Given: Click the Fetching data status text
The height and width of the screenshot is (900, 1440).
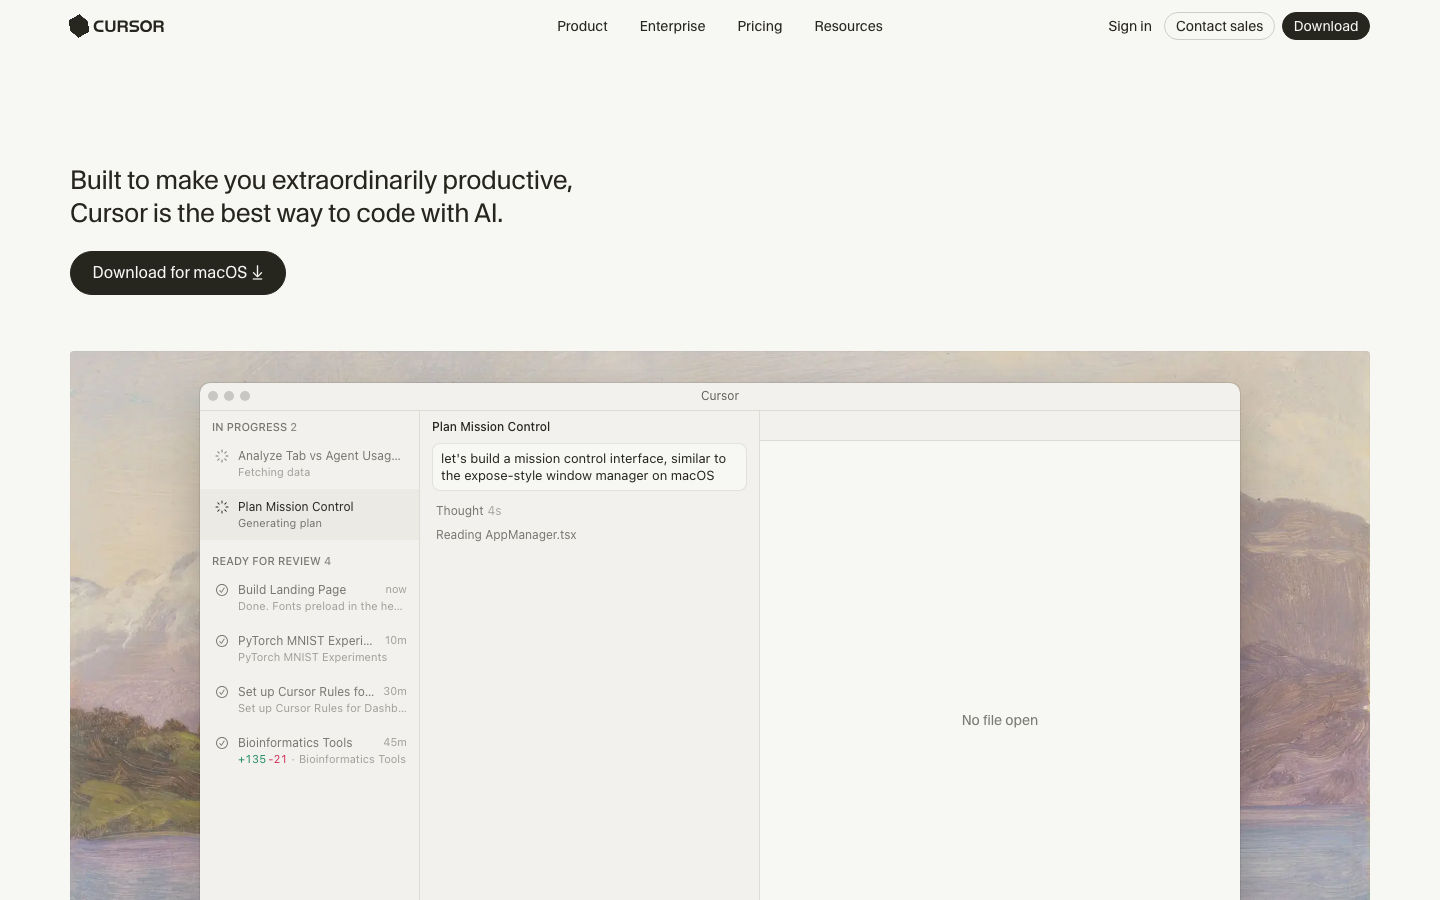Looking at the screenshot, I should (274, 473).
